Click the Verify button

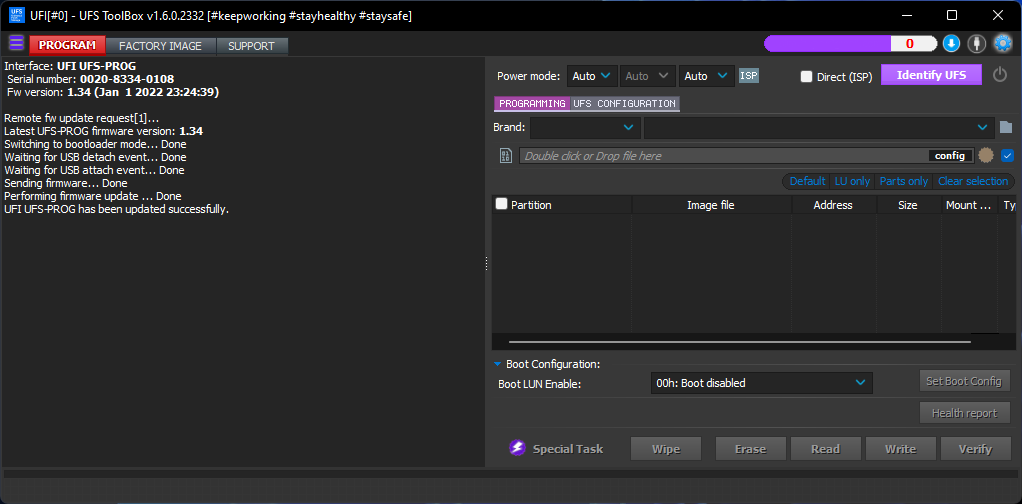tap(975, 449)
